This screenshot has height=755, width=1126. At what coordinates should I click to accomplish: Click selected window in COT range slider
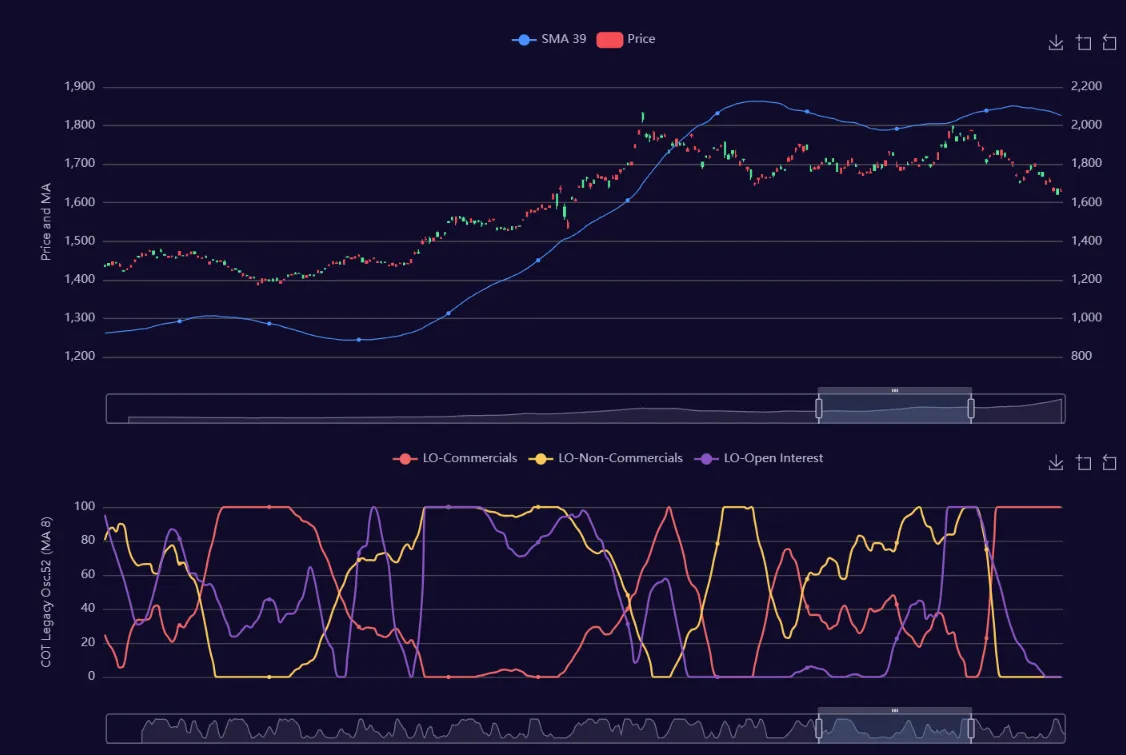pyautogui.click(x=895, y=728)
